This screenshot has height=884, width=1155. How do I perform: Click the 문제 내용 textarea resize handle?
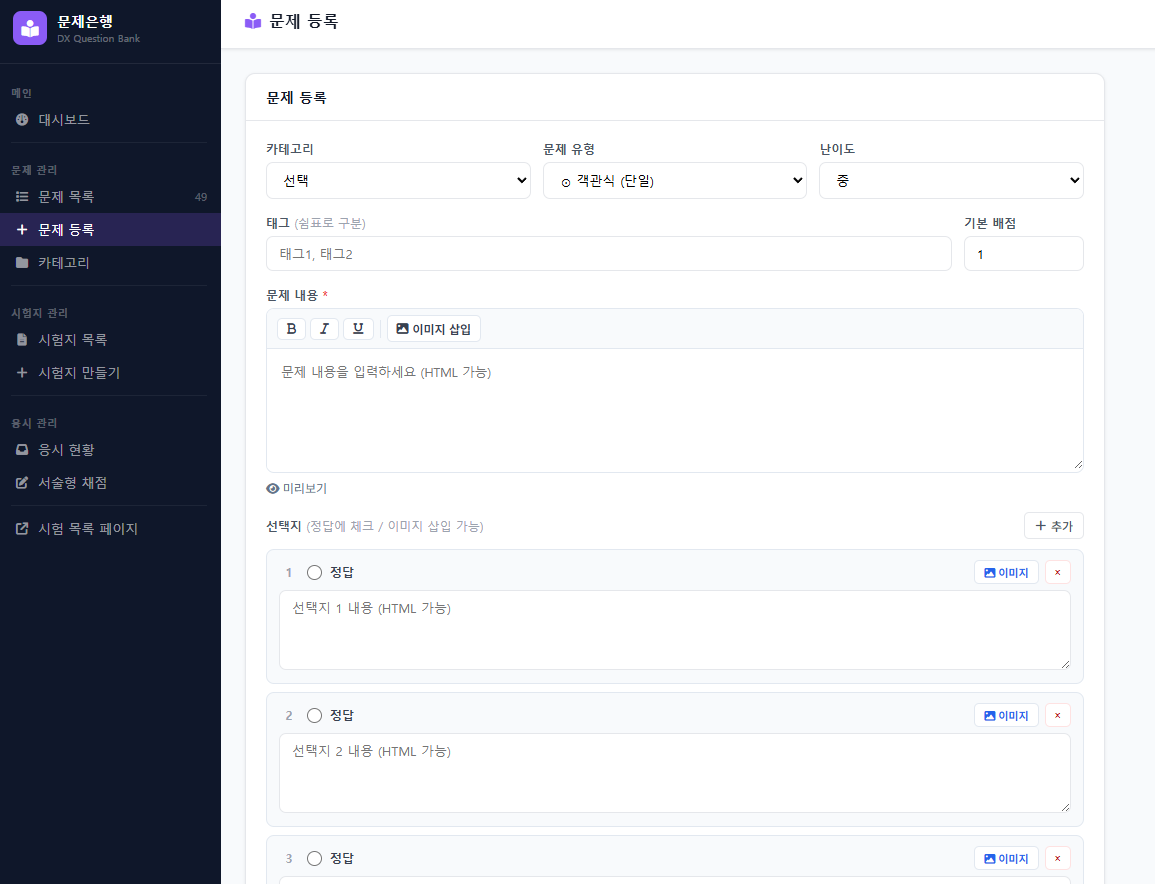(1078, 465)
